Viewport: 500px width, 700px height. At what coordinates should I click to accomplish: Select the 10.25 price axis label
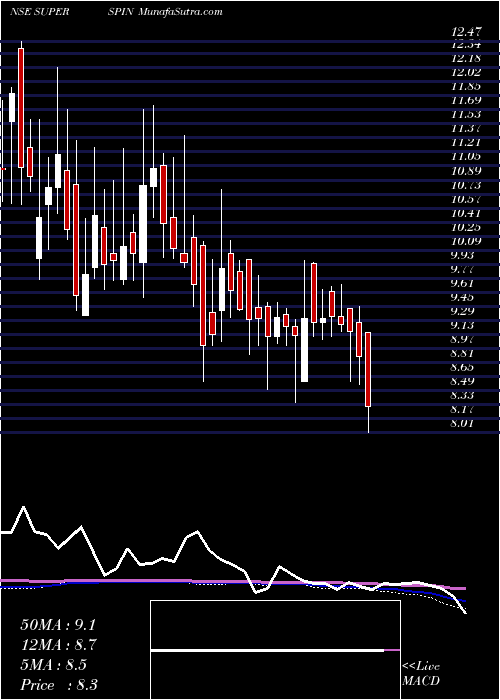pos(467,227)
